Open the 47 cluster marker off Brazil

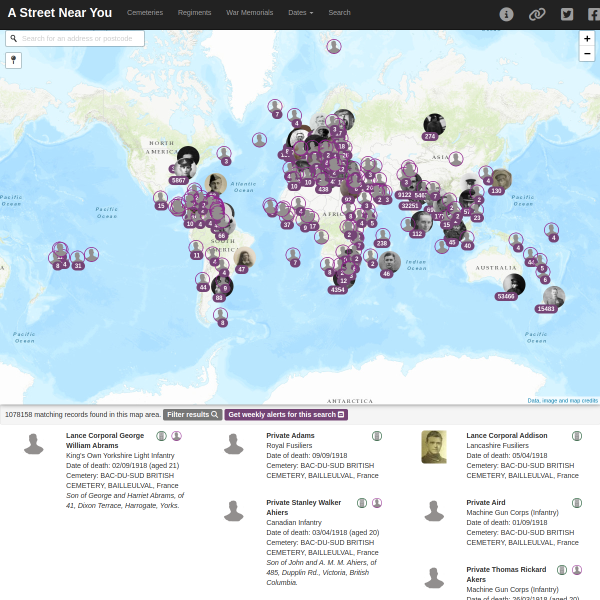point(241,269)
